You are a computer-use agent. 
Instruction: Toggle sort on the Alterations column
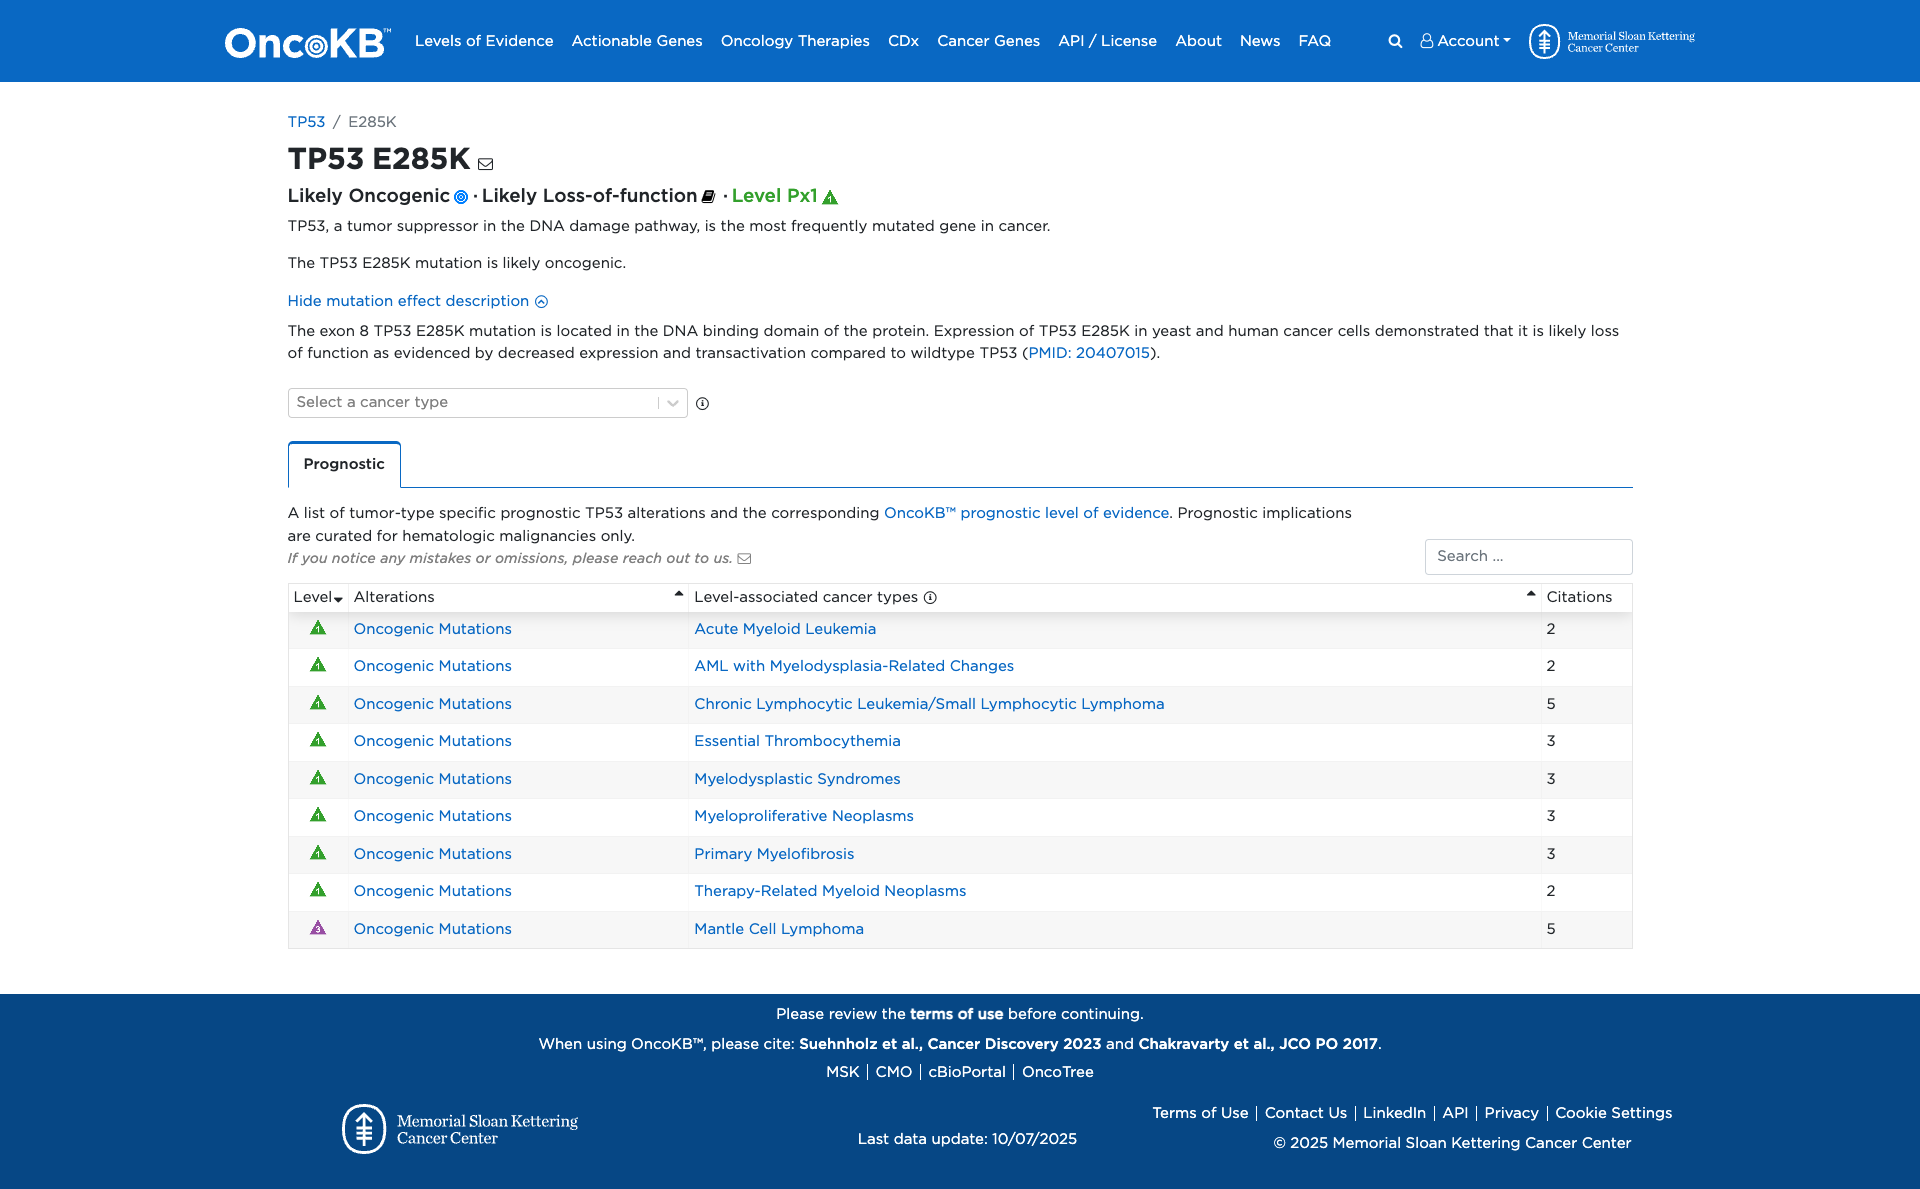coord(678,594)
